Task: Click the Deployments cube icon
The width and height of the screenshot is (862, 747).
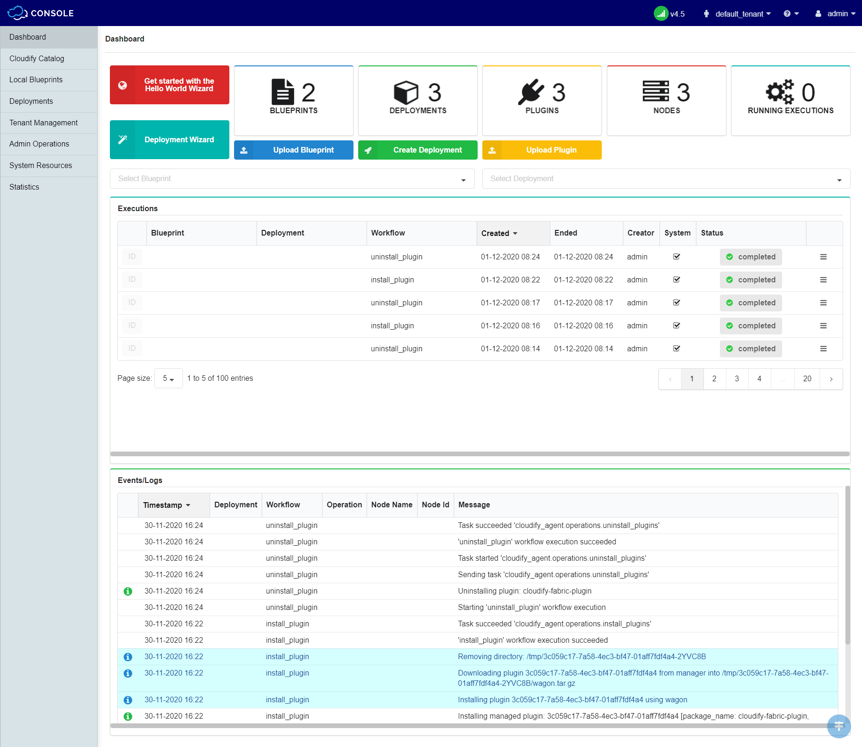Action: click(406, 92)
